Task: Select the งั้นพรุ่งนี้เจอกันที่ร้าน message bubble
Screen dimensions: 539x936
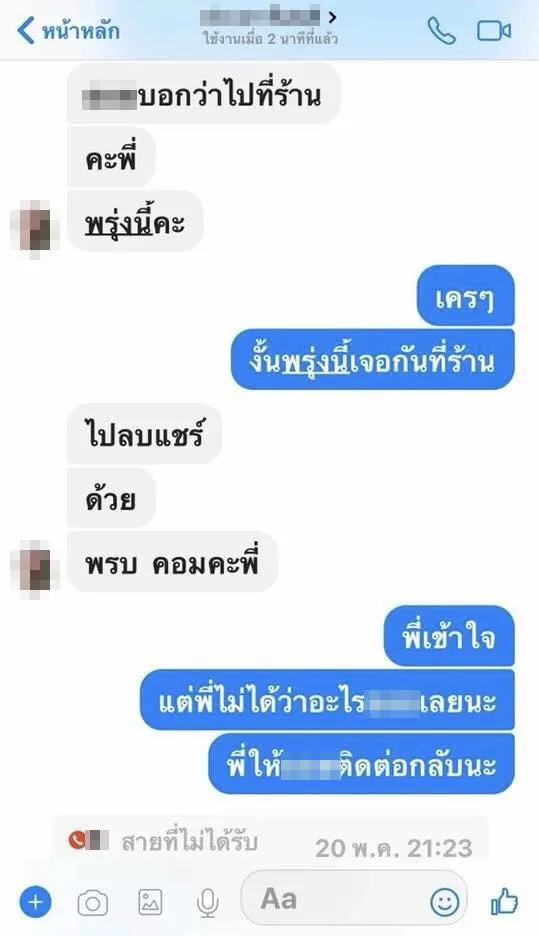Action: coord(372,359)
